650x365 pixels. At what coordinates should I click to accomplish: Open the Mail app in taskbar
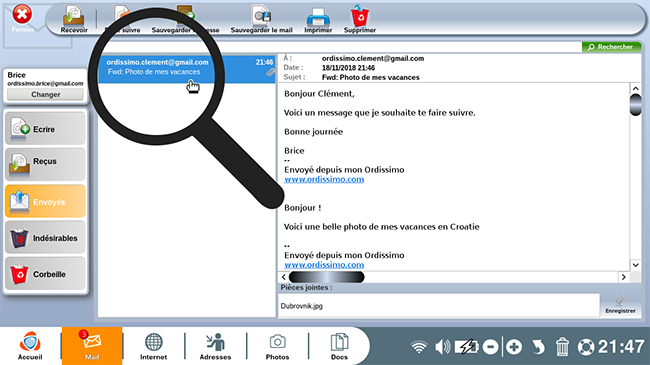tap(92, 346)
